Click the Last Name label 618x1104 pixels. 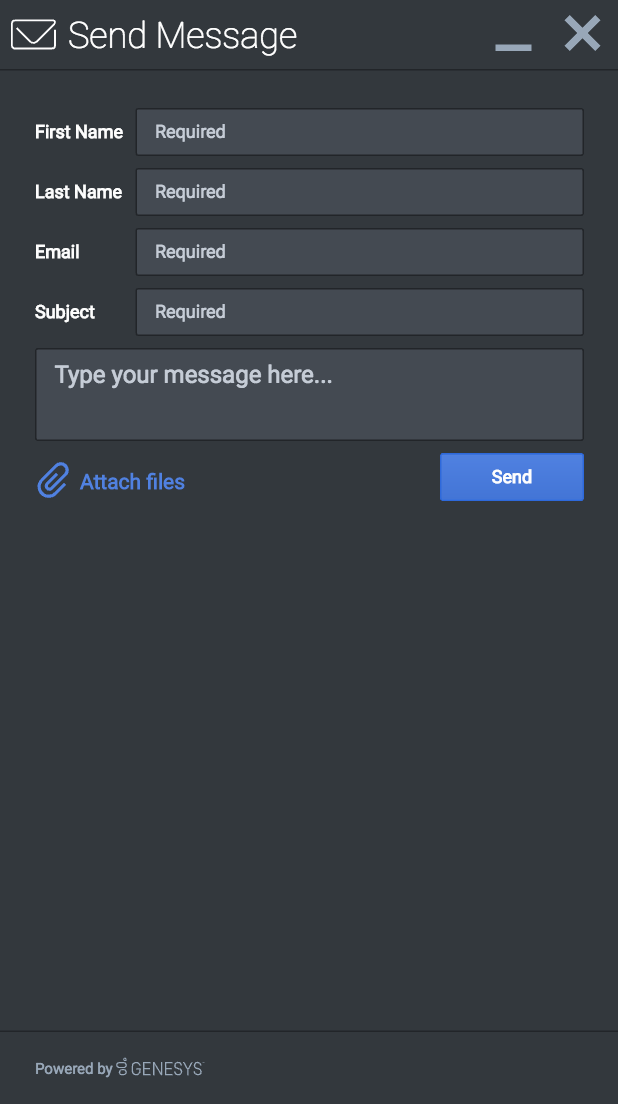click(78, 192)
